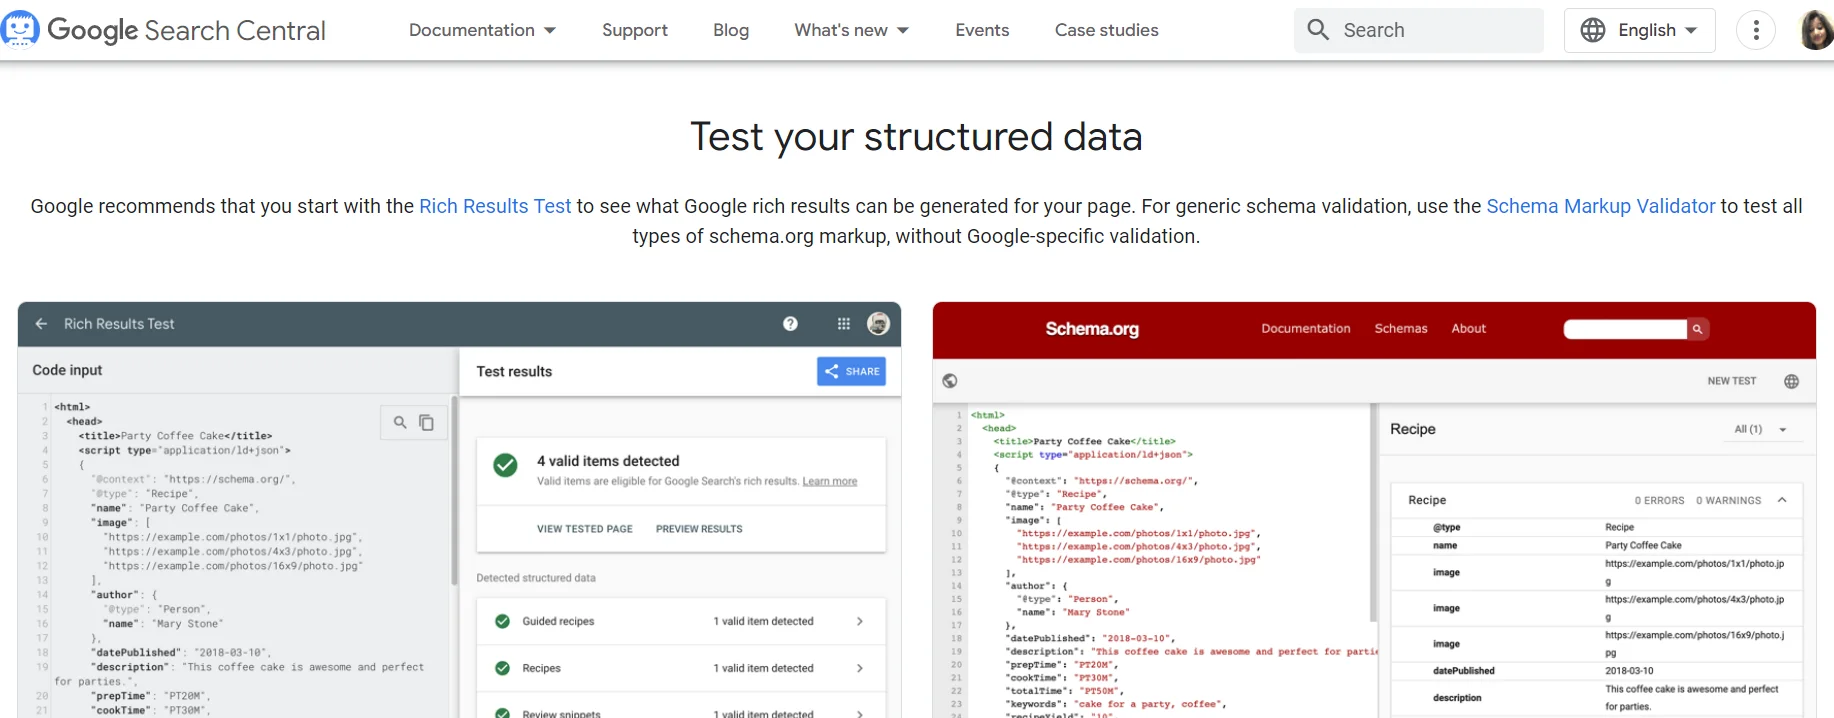Click VIEW TESTED PAGE
Screen dimensions: 1834x718
tap(585, 529)
